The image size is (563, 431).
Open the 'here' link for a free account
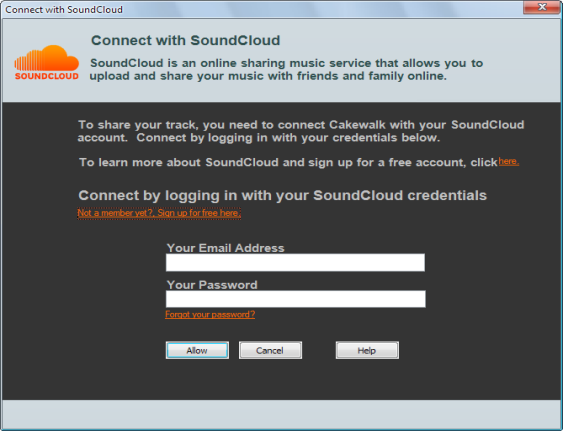pyautogui.click(x=508, y=161)
